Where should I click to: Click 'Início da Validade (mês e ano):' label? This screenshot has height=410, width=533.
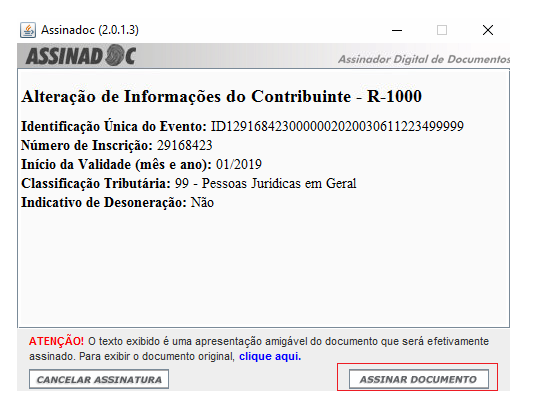[x=117, y=164]
